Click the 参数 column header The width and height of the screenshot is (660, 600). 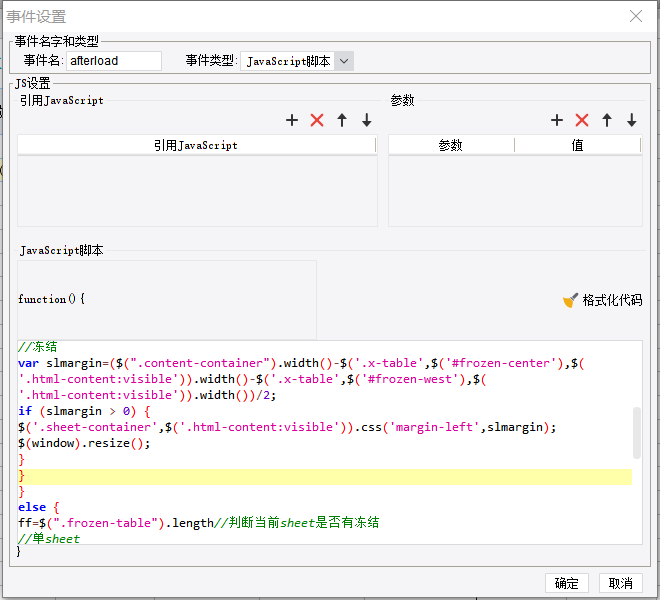451,145
